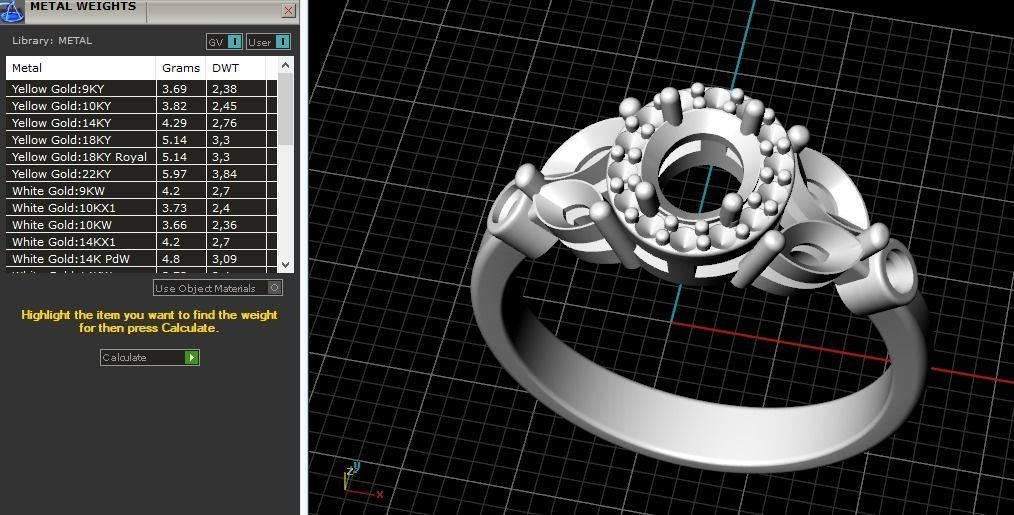Click the green arrow on Calculate
Viewport: 1014px width, 515px height.
pos(191,357)
